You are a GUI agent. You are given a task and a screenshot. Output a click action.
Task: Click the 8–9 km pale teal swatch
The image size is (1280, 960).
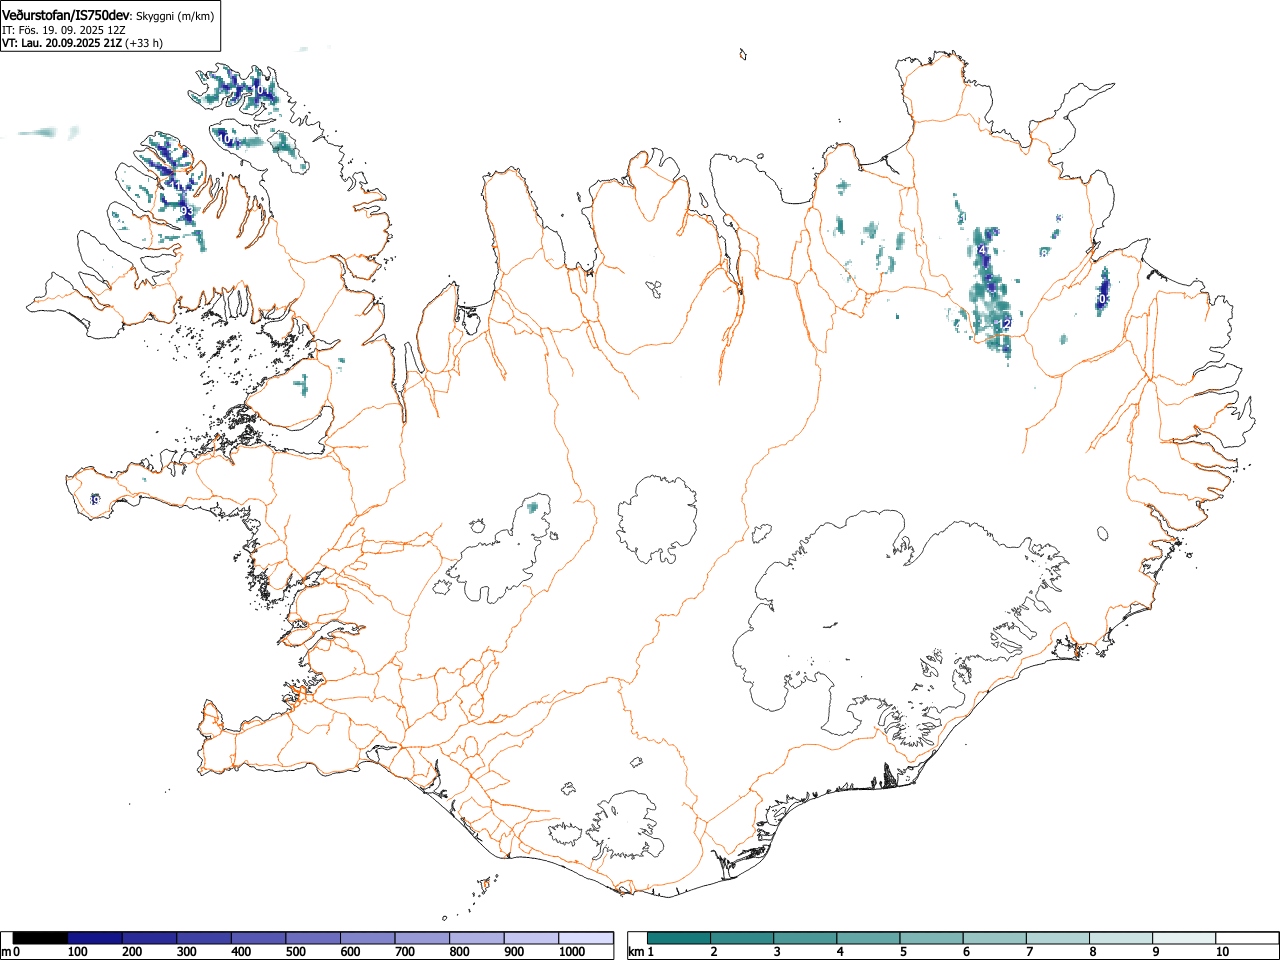1121,938
